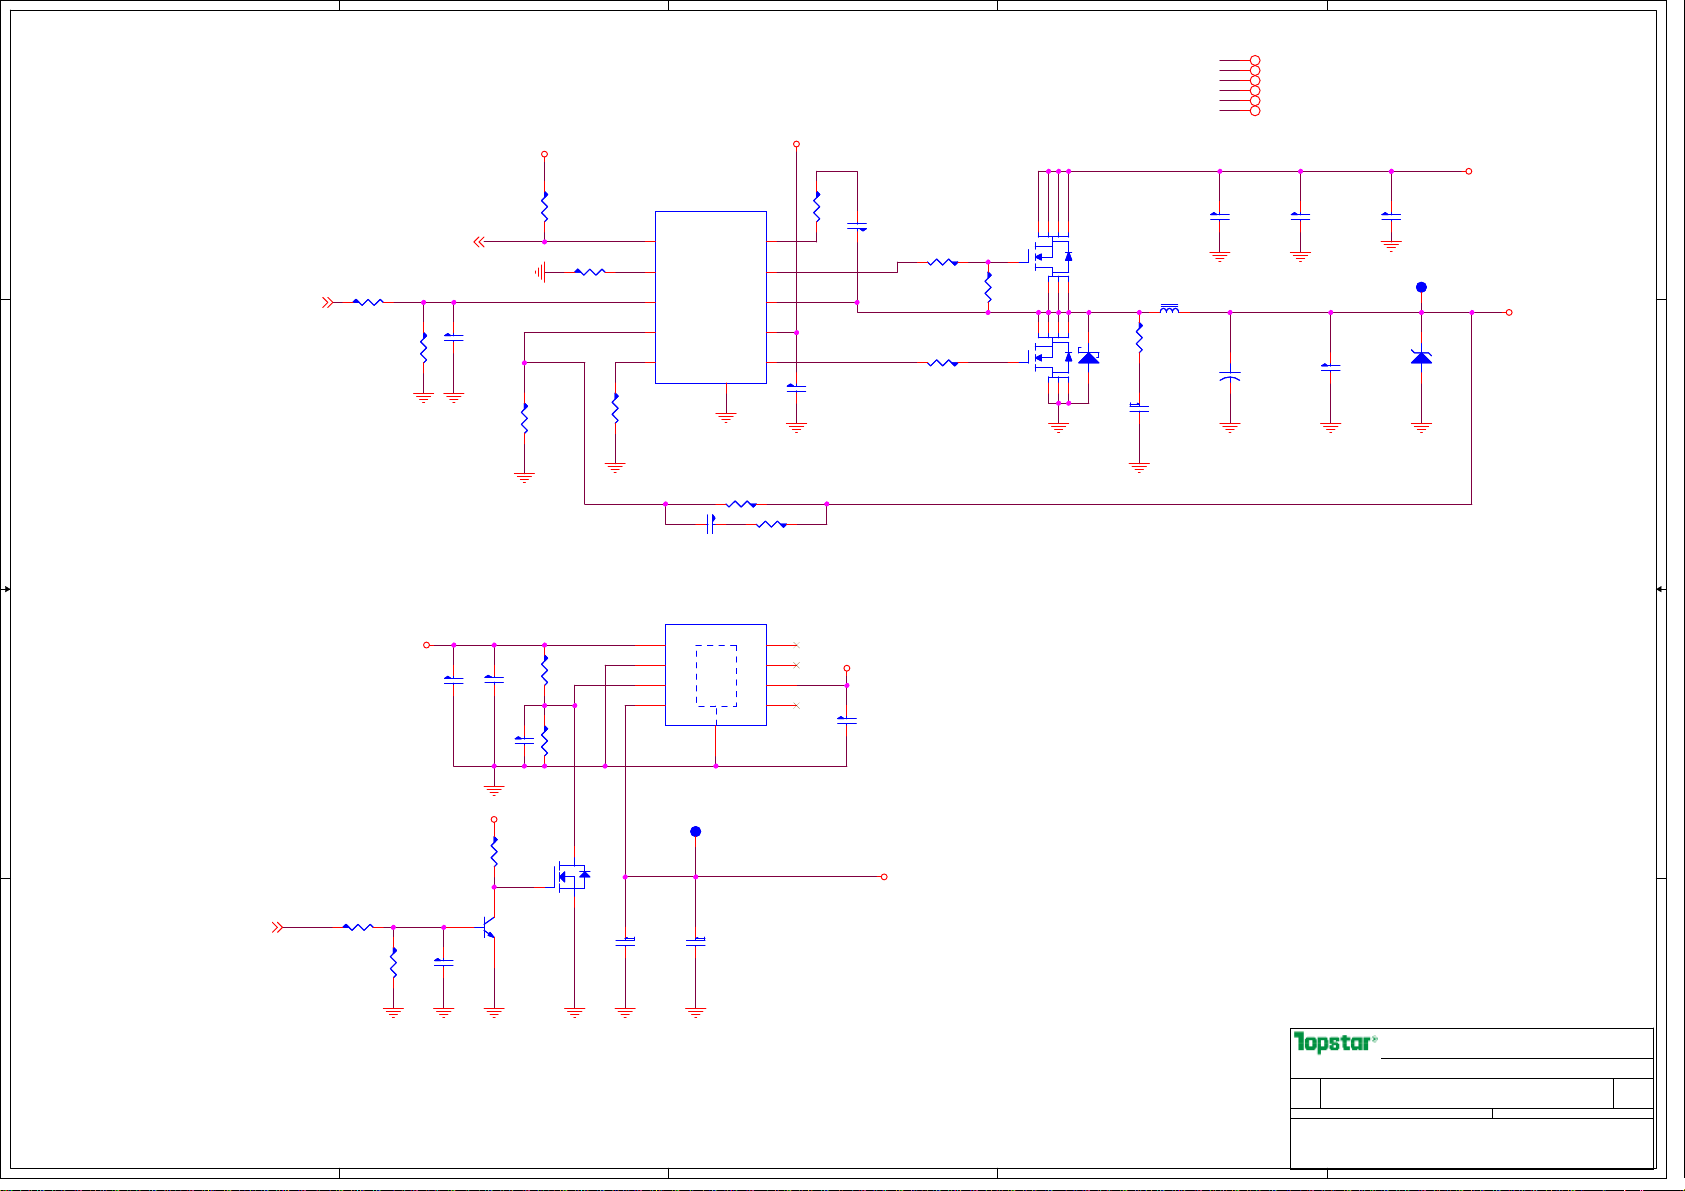1685x1191 pixels.
Task: Click the top test pad in the six-pad group
Action: (x=1256, y=61)
